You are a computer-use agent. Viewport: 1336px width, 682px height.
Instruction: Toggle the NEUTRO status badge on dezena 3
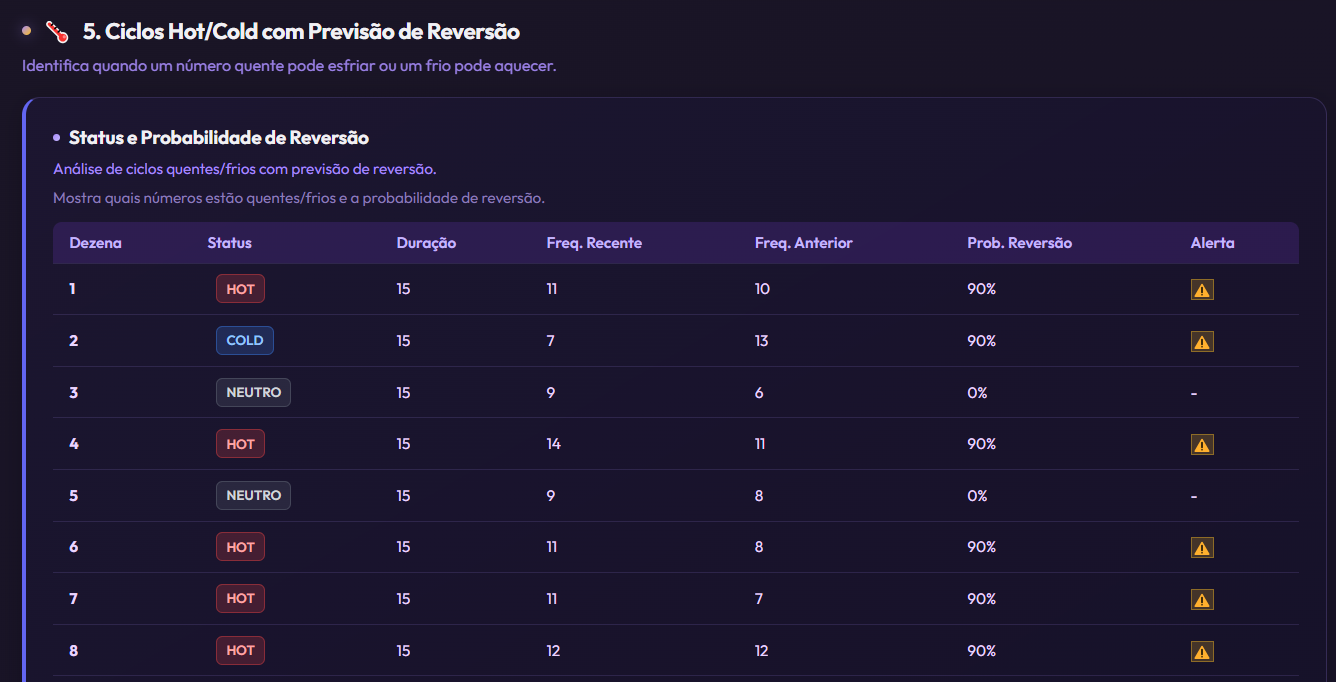coord(253,392)
